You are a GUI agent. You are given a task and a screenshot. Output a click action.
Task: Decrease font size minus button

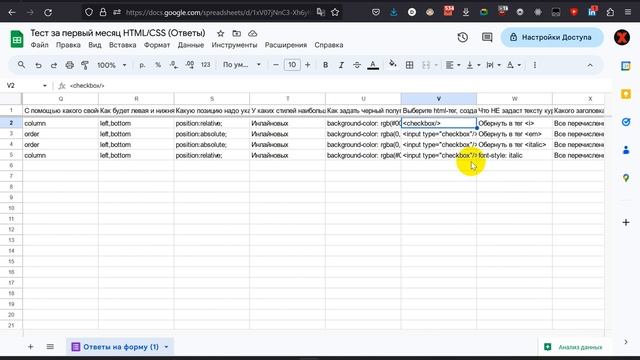(276, 65)
